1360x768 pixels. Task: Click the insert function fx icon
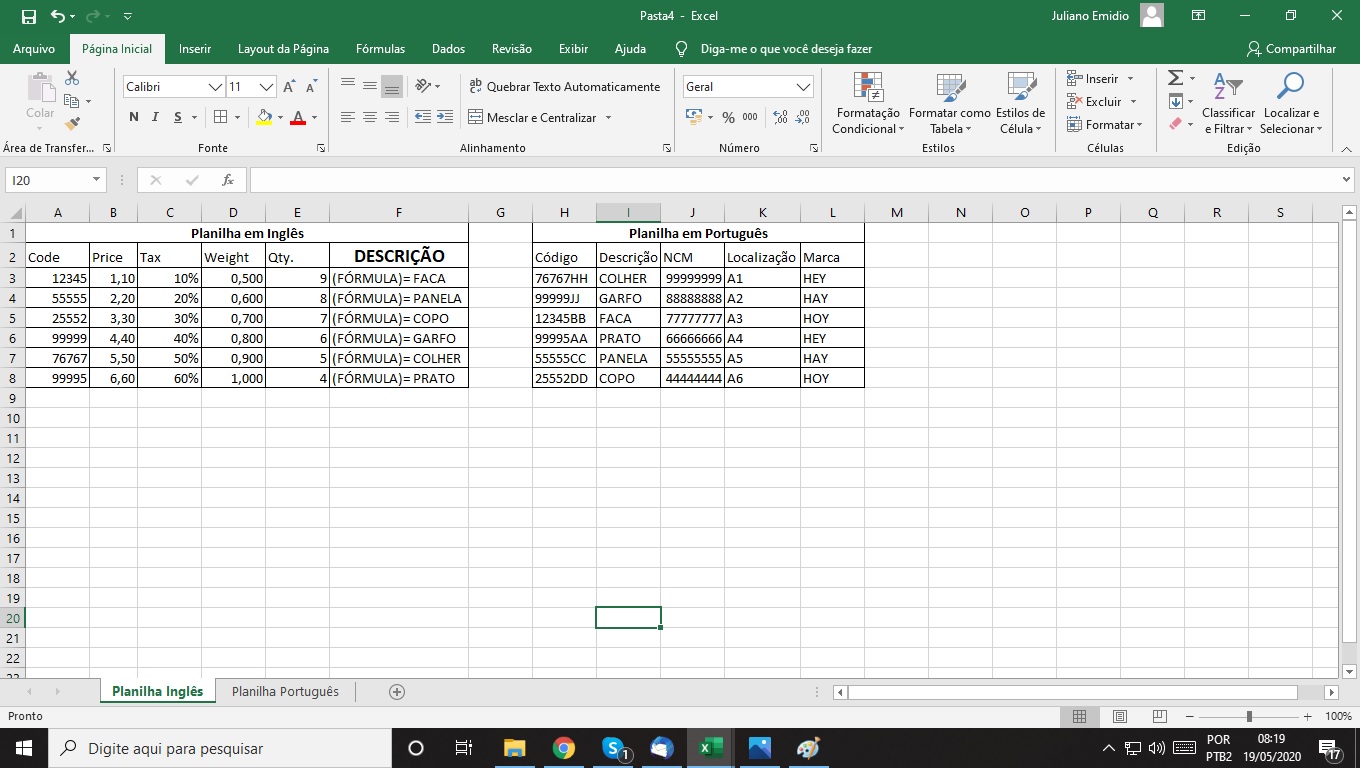[228, 180]
